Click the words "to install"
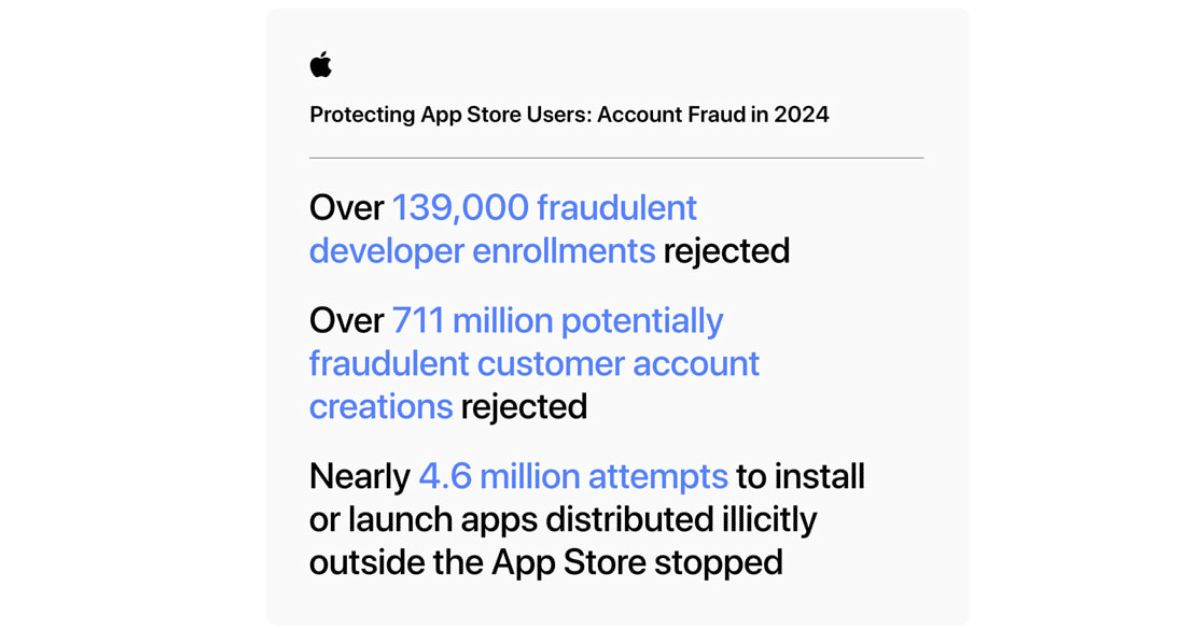Image resolution: width=1200 pixels, height=630 pixels. pos(800,476)
